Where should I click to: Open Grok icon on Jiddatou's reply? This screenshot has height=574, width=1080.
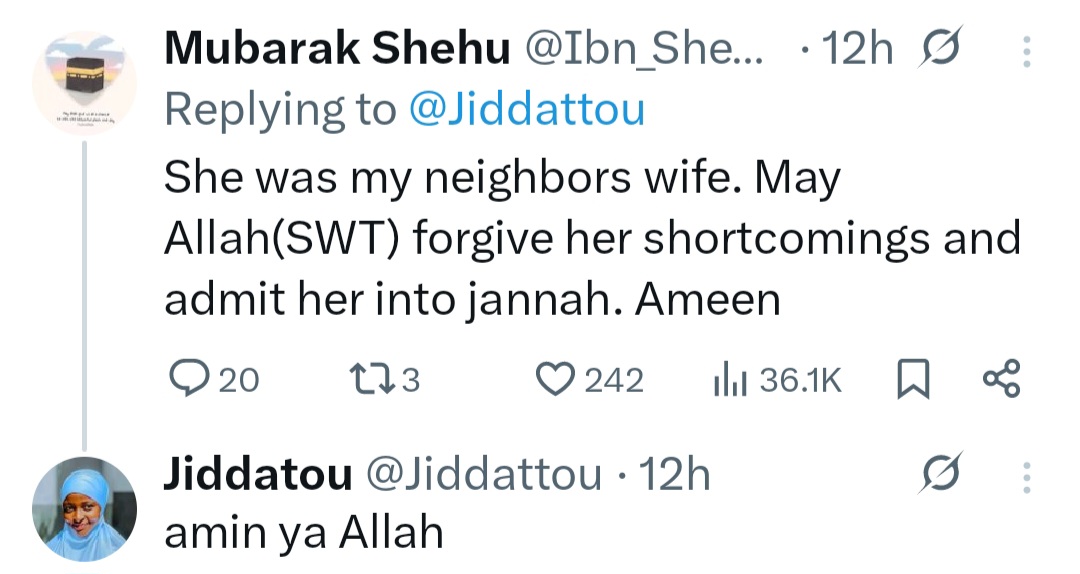pos(941,475)
